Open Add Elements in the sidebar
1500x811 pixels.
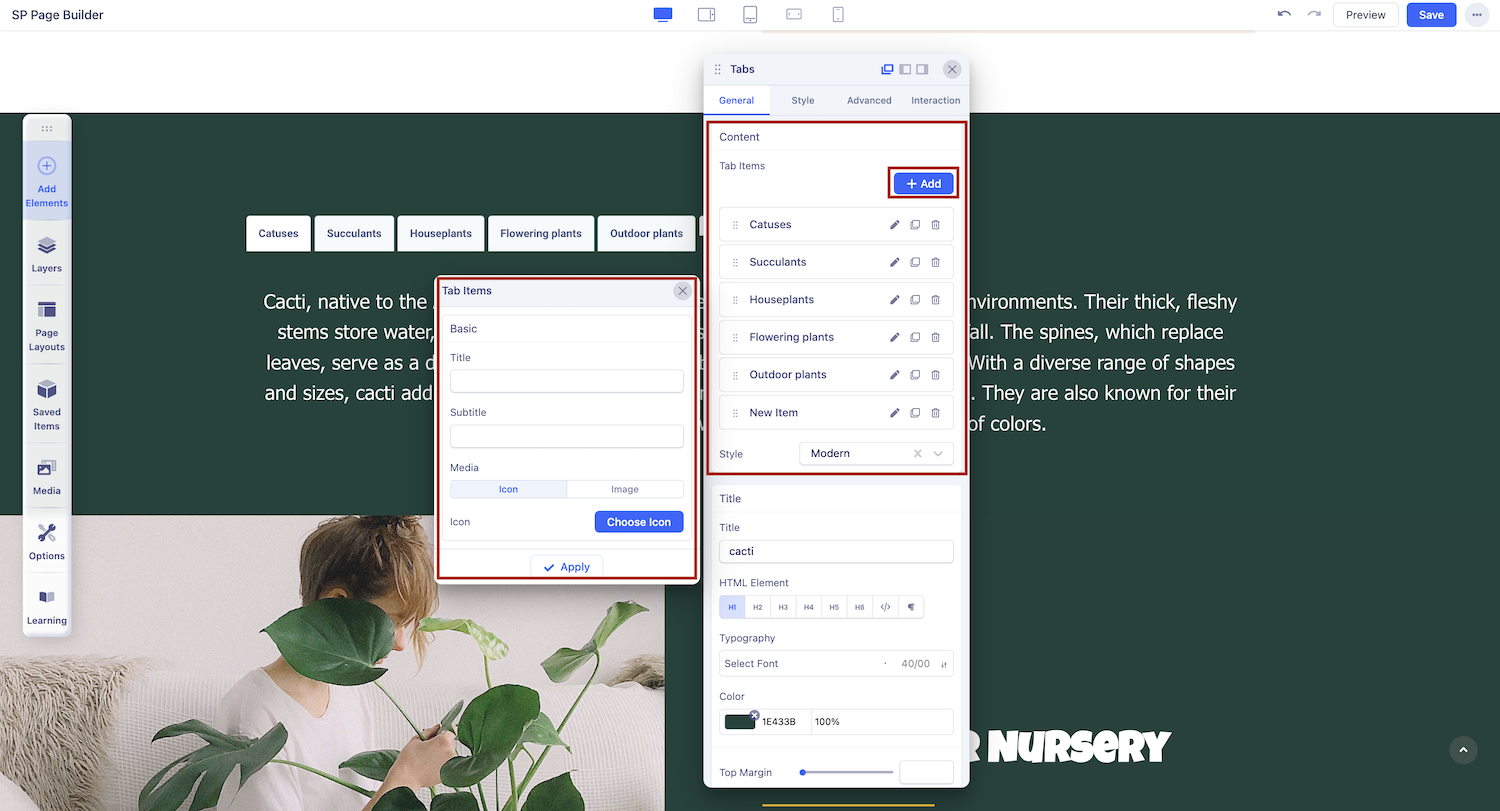[47, 181]
